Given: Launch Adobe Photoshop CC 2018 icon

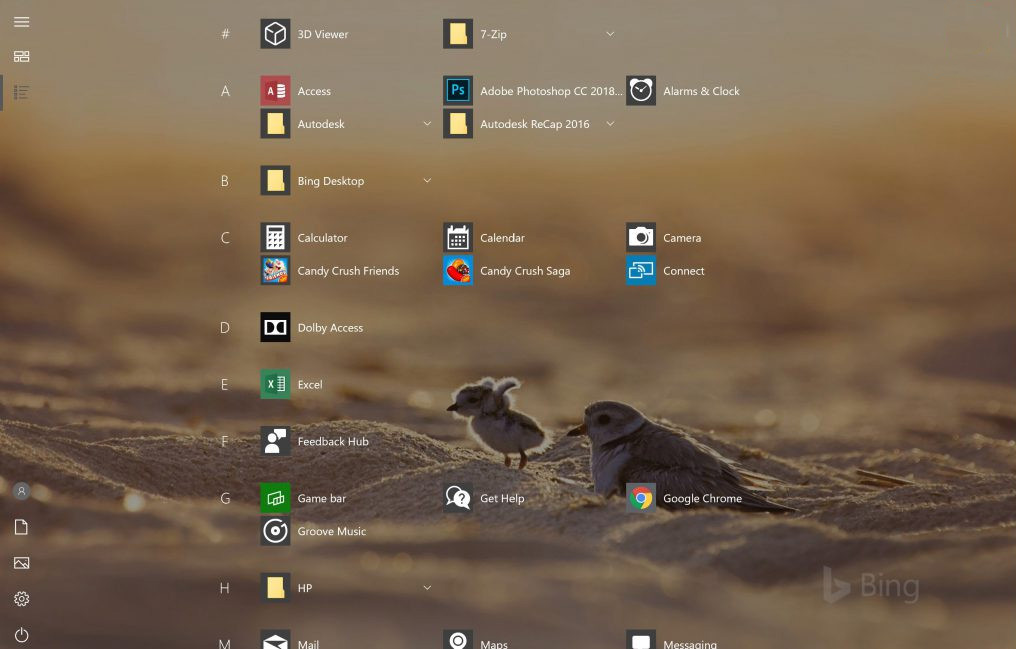Looking at the screenshot, I should (x=458, y=91).
